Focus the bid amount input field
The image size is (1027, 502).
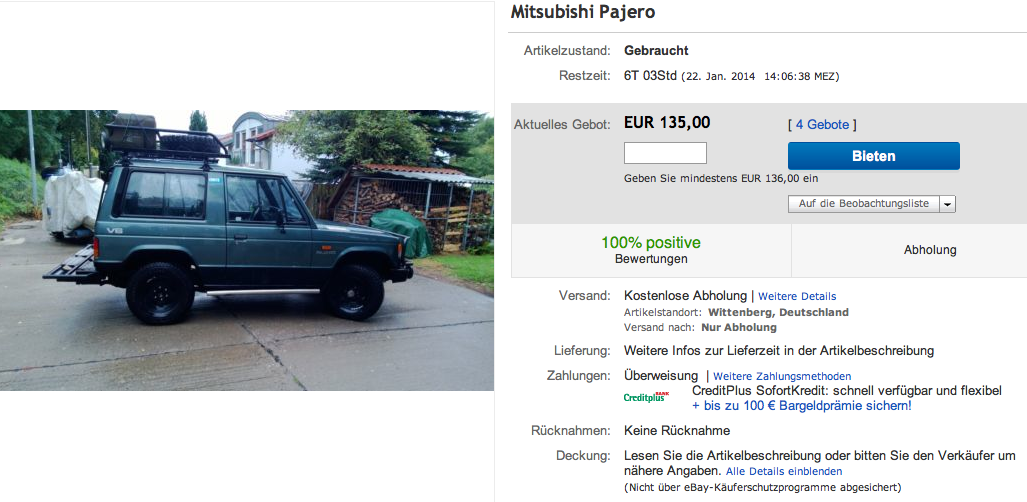tap(665, 153)
